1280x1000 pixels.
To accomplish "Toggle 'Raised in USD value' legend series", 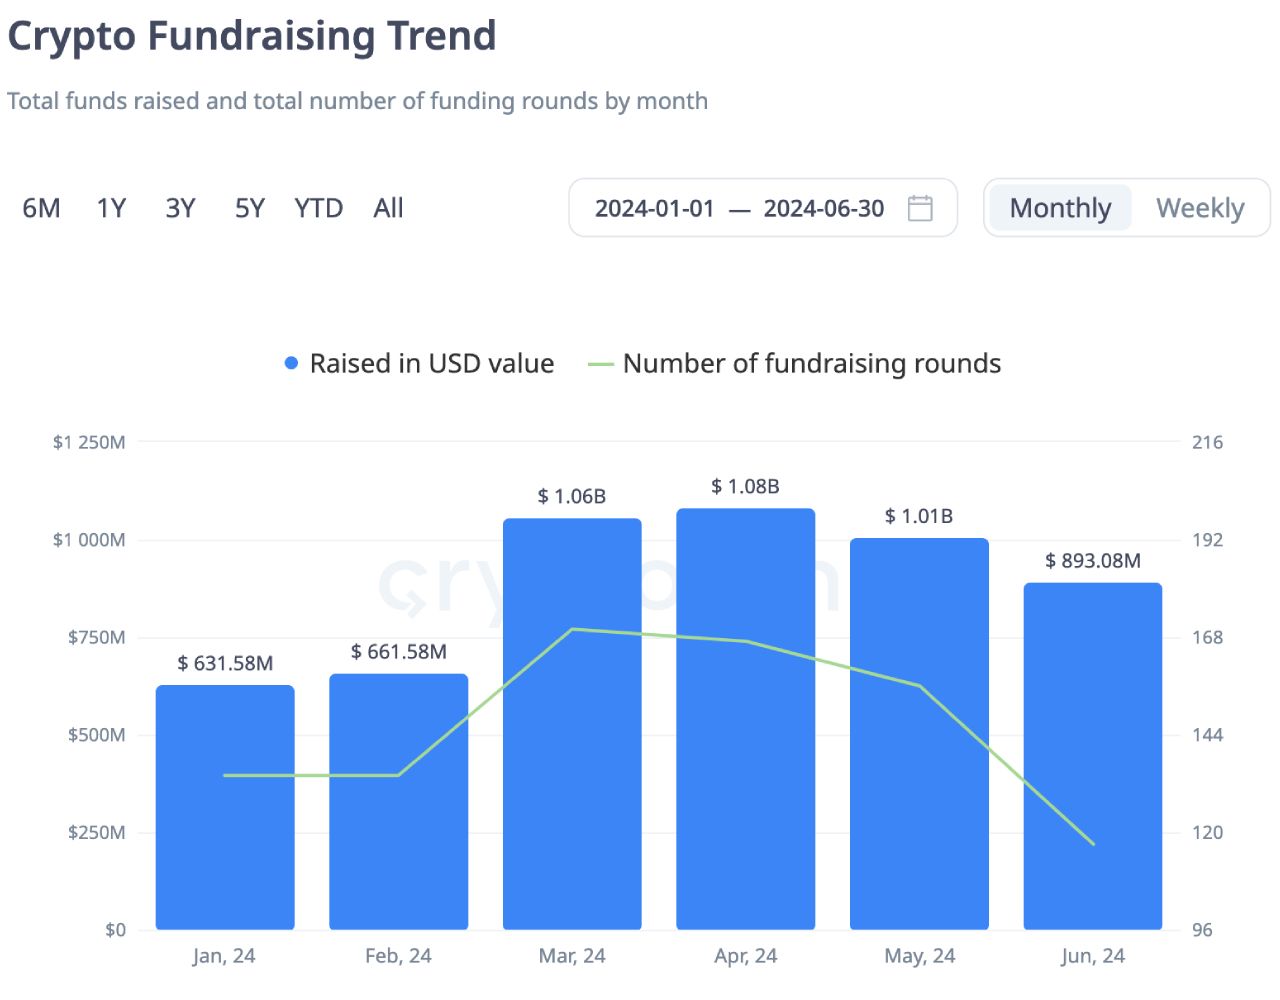I will [x=419, y=363].
